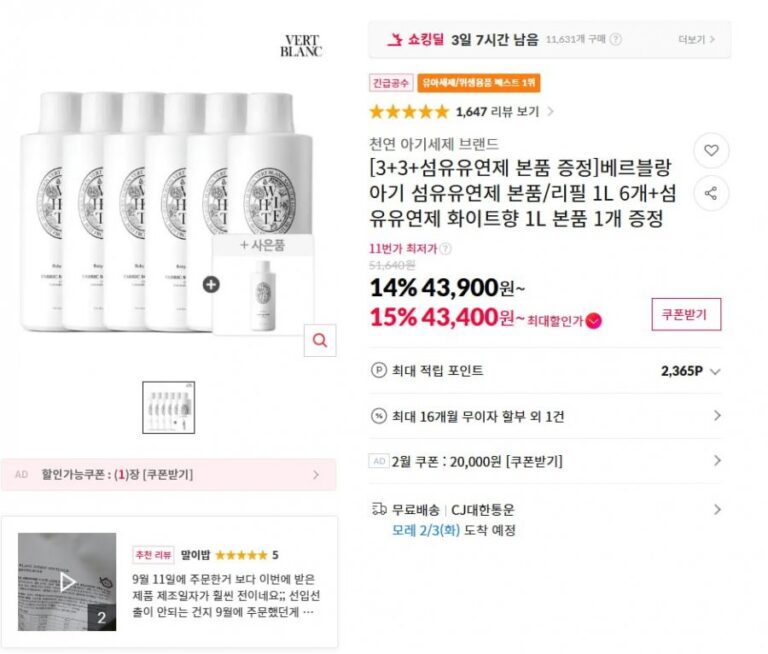This screenshot has width=768, height=654.
Task: Open the 2월 쿠폰 row chevron
Action: tap(716, 461)
